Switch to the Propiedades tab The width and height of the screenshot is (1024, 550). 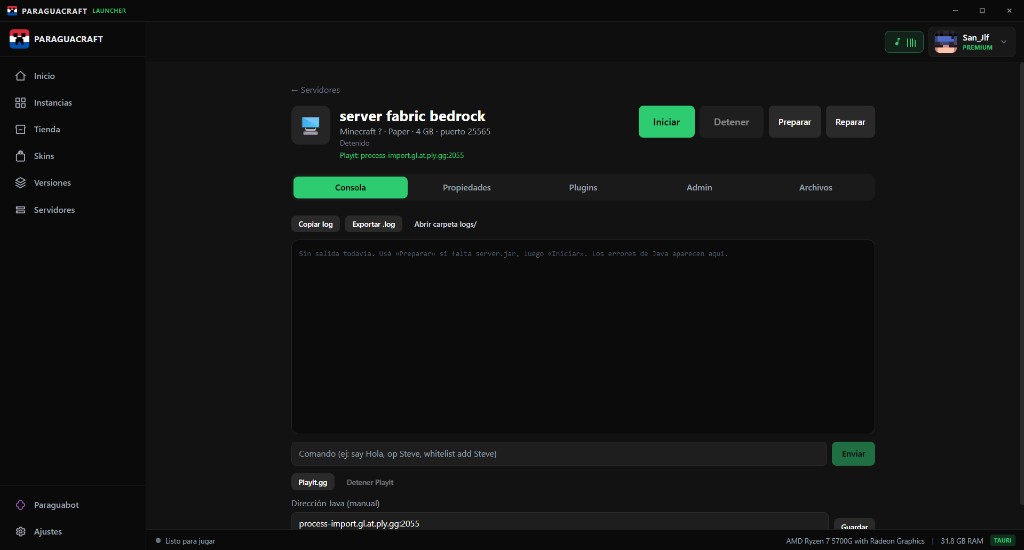[466, 187]
